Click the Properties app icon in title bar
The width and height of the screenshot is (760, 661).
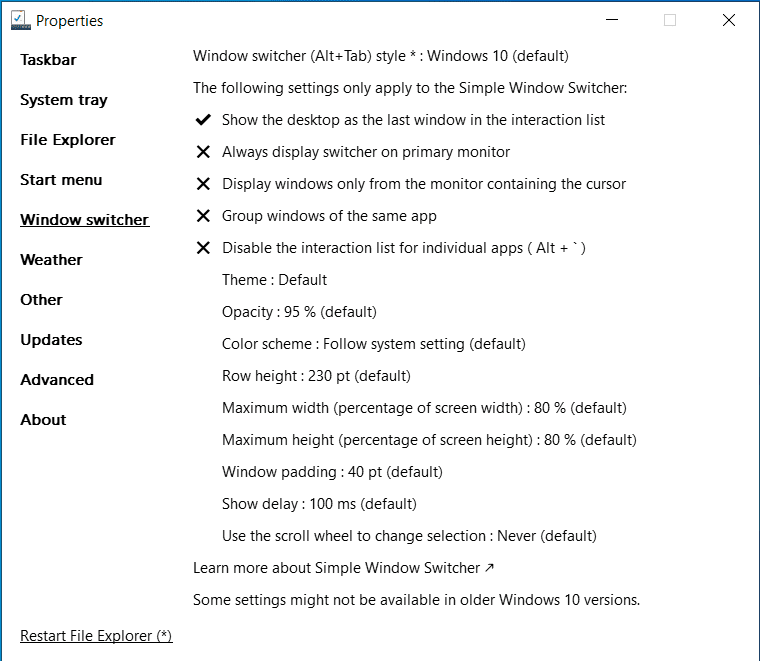[20, 20]
